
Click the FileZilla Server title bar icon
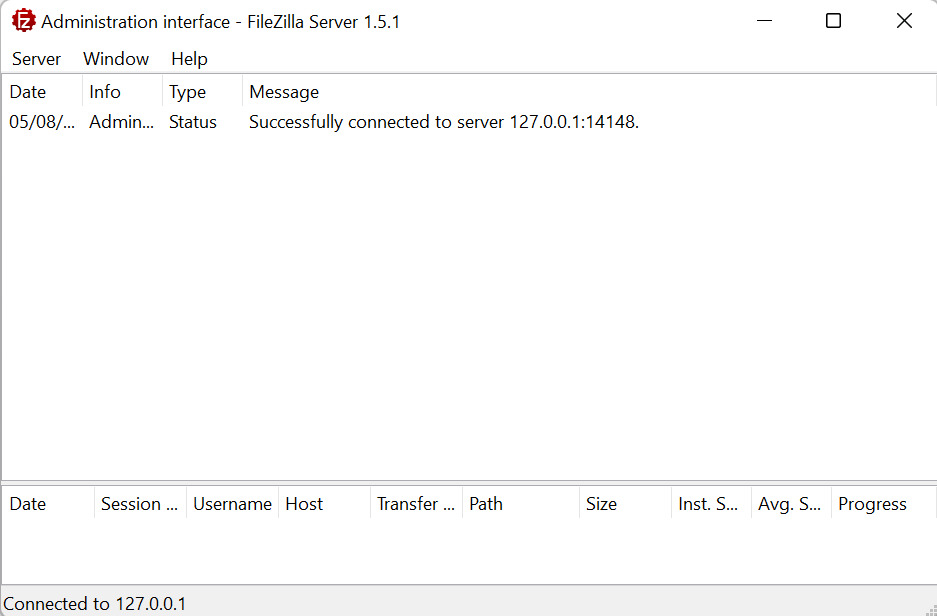coord(24,22)
